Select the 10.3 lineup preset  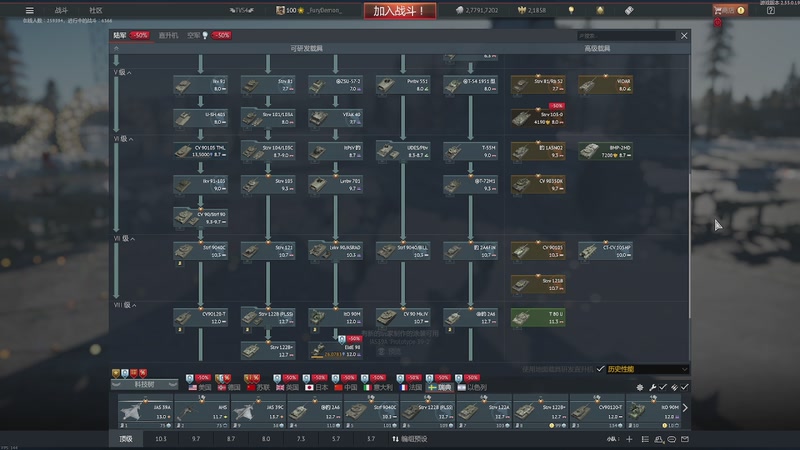click(161, 439)
